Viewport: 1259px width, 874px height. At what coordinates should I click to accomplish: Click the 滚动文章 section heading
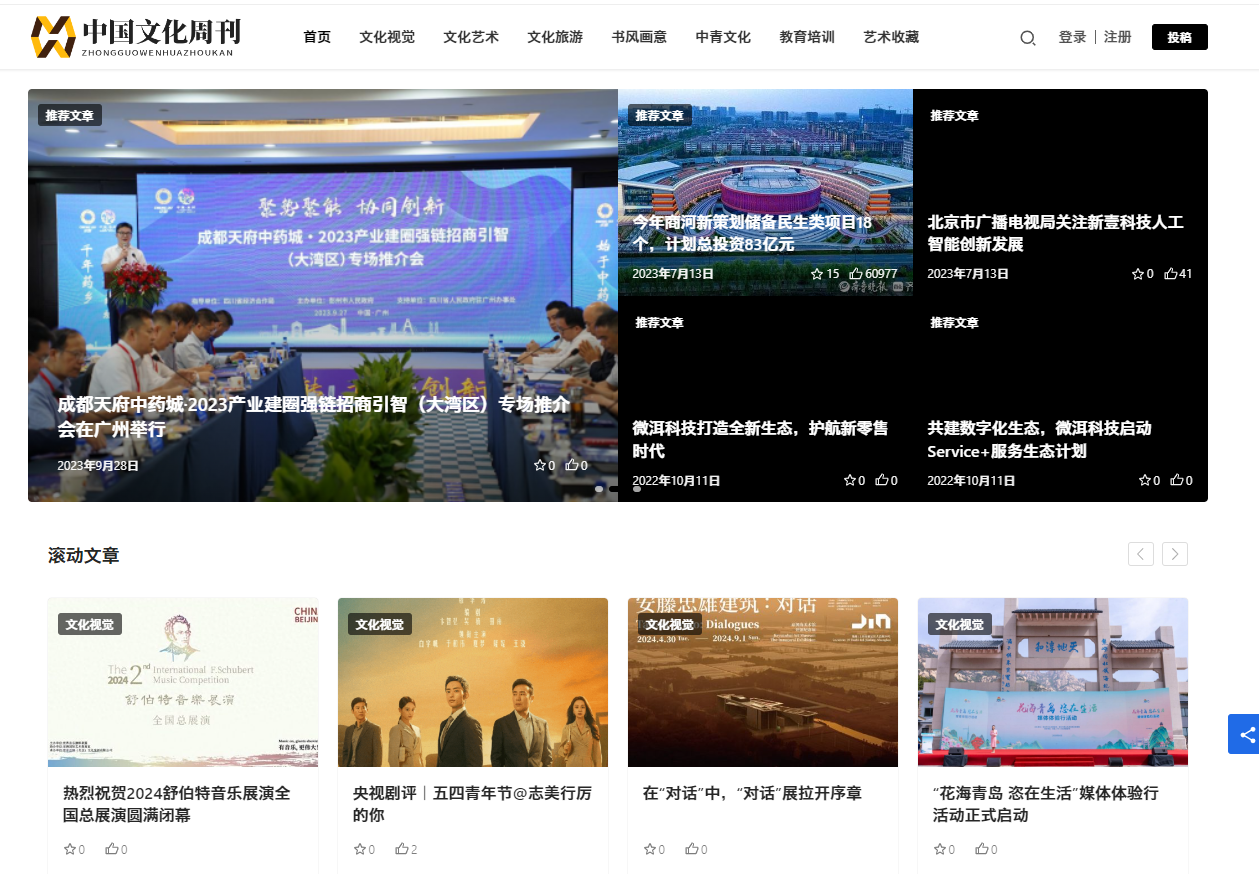point(84,555)
